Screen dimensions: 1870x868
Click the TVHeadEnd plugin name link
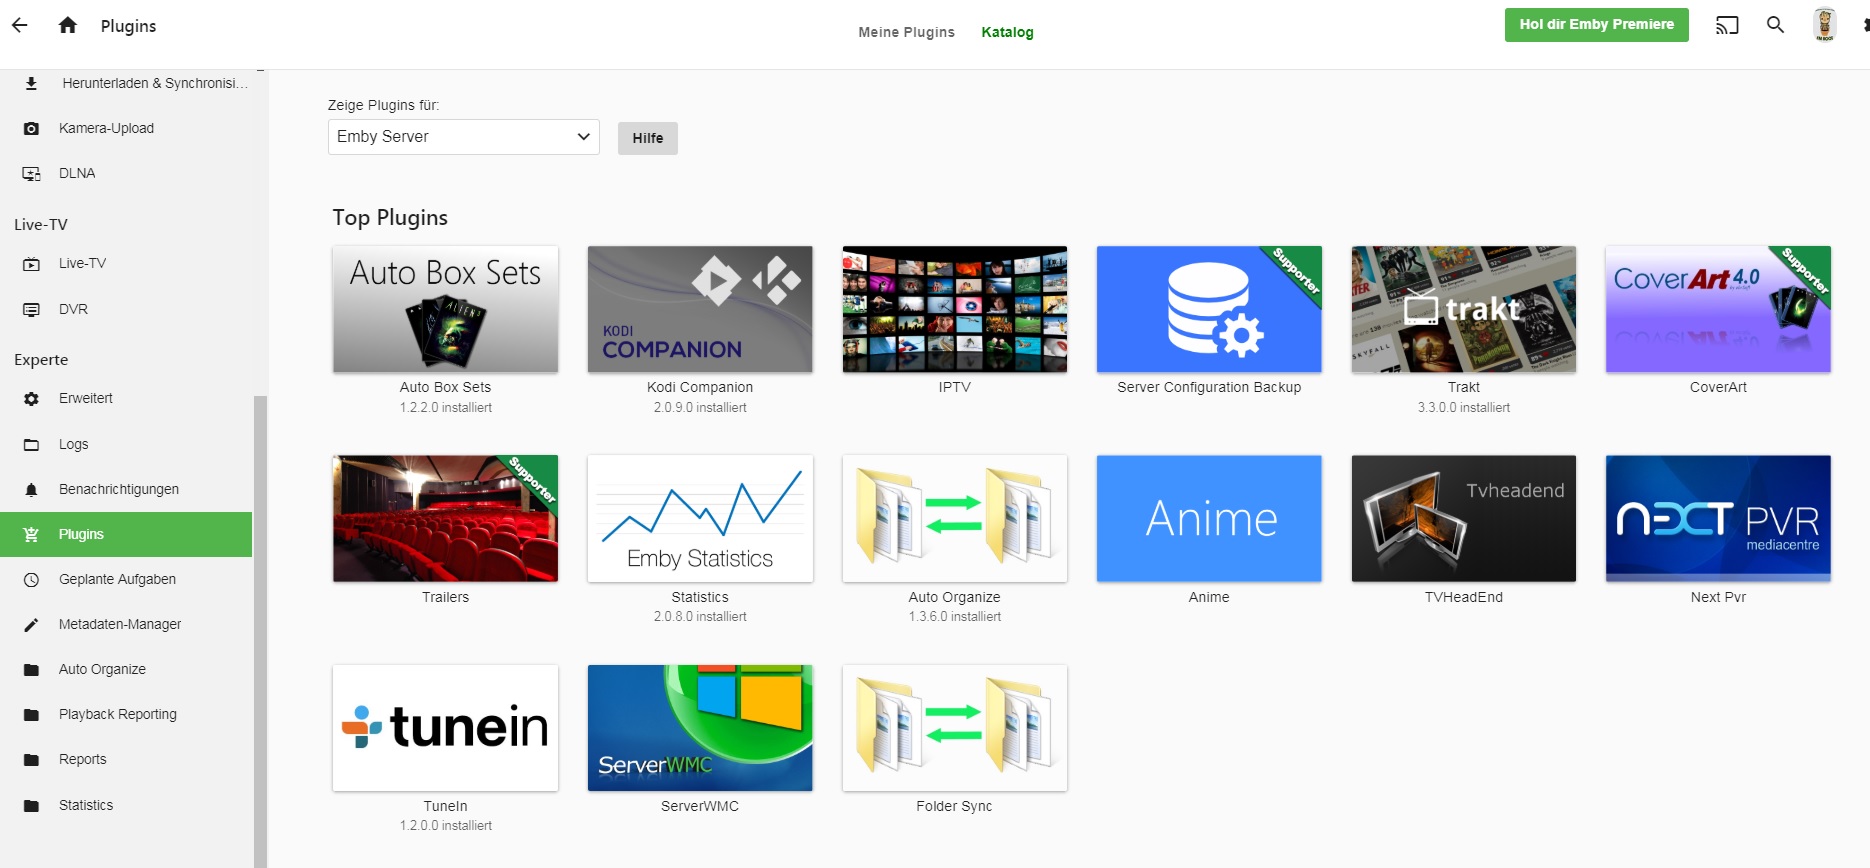pyautogui.click(x=1464, y=597)
